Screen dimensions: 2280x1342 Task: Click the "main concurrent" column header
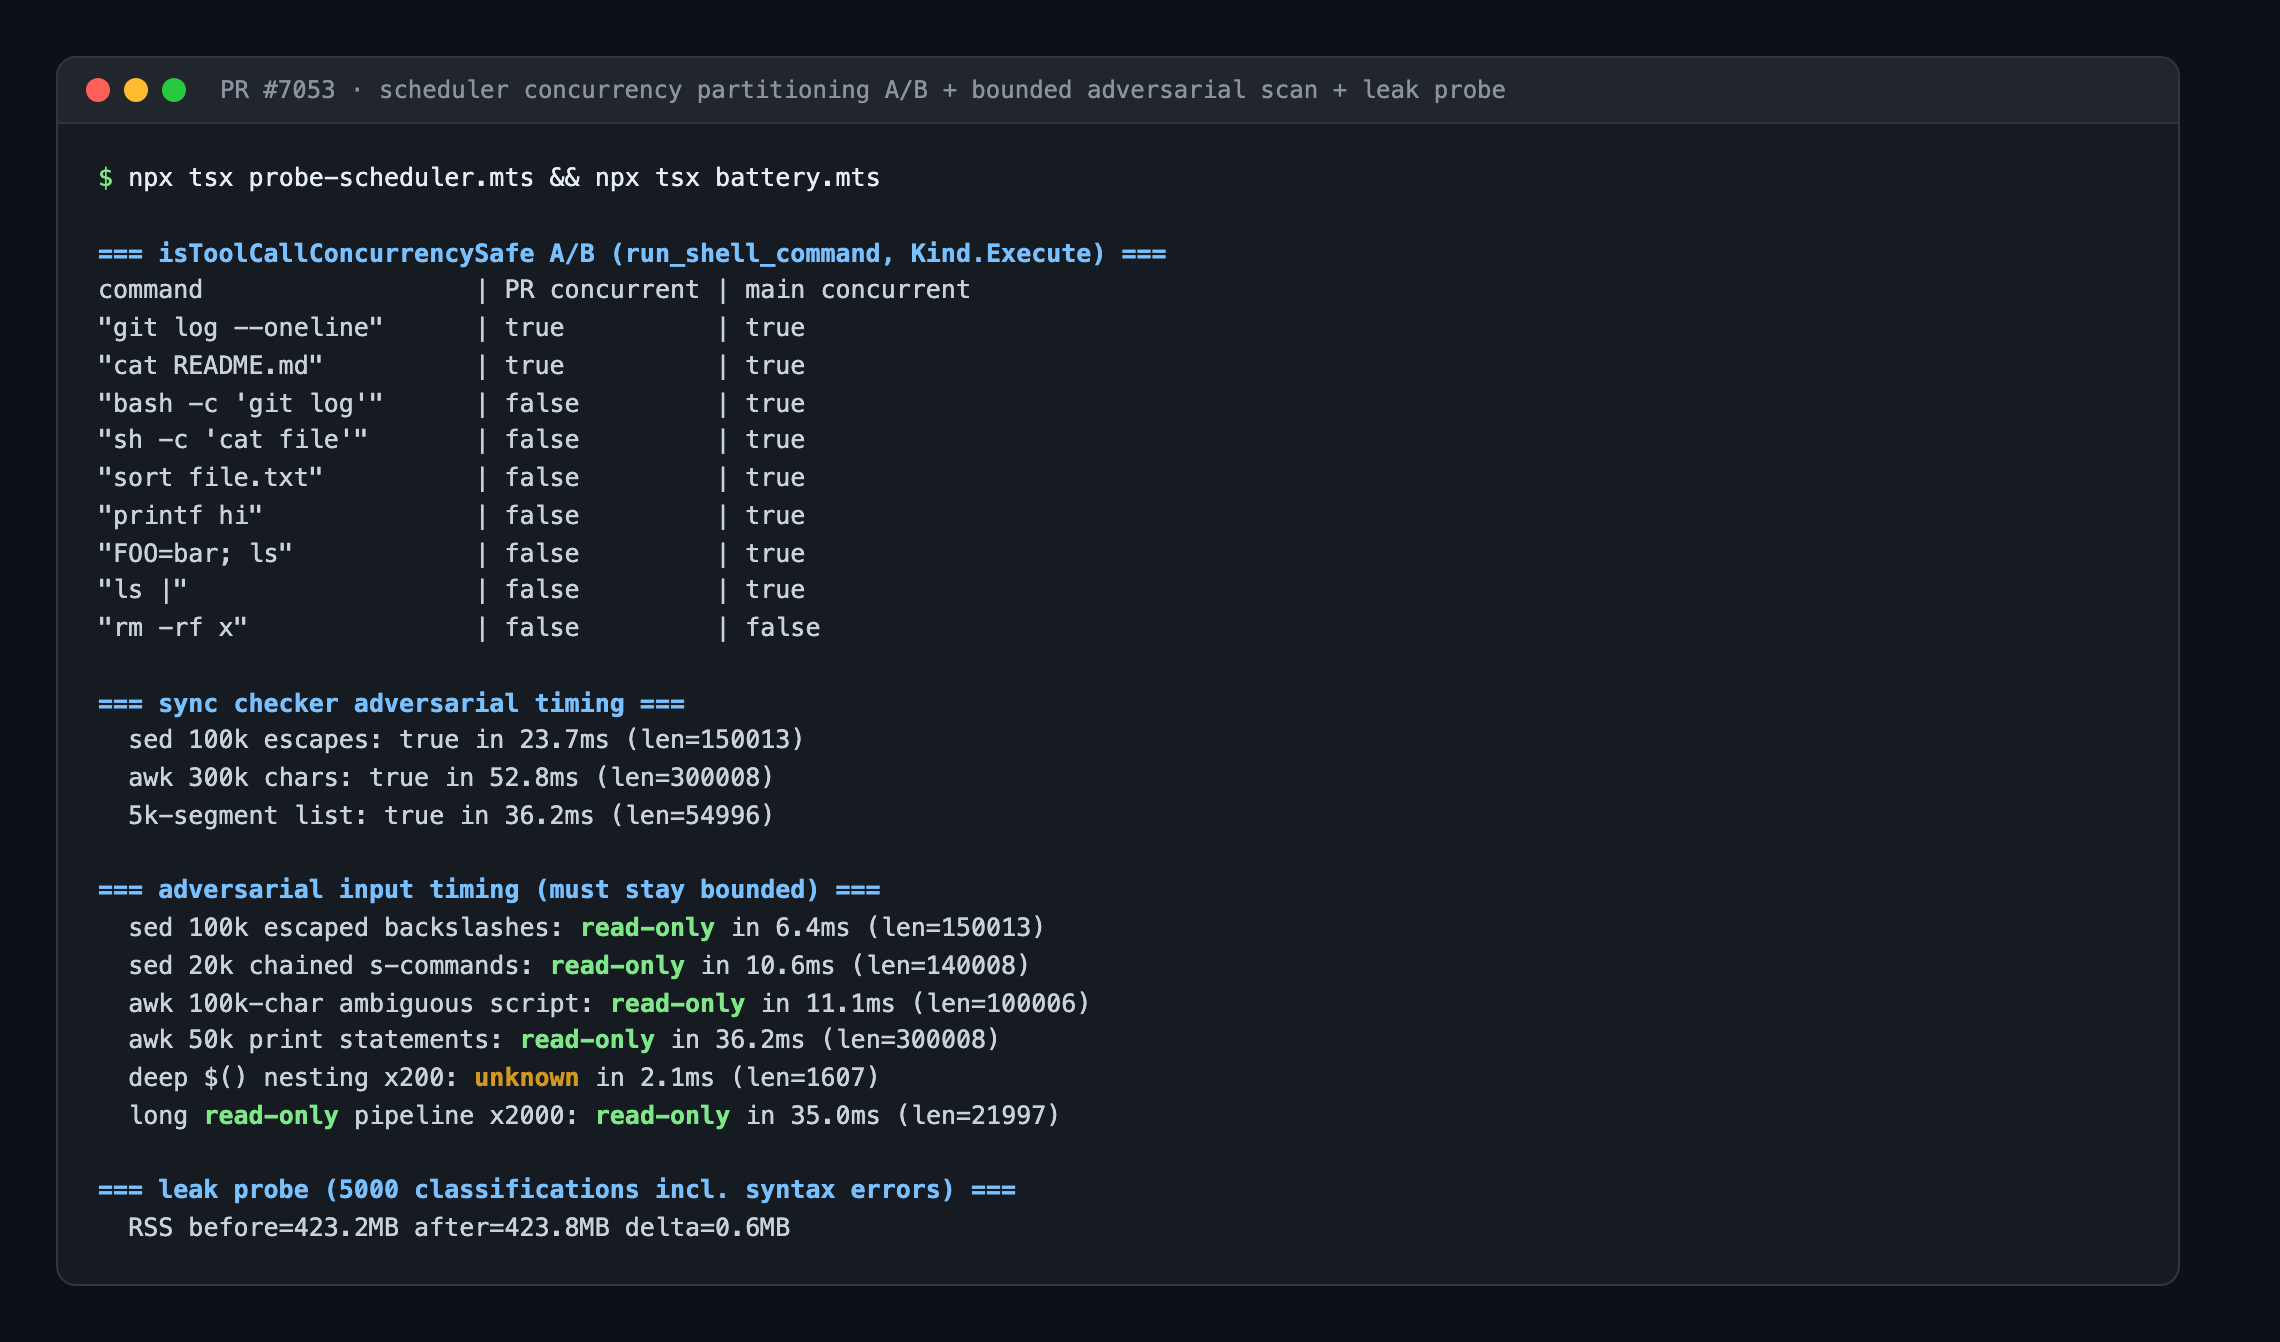pos(857,290)
